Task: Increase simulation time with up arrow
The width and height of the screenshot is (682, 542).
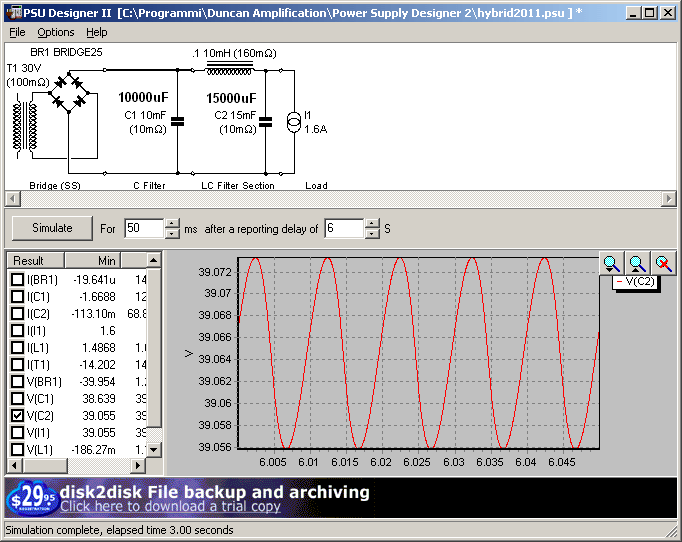Action: point(172,223)
